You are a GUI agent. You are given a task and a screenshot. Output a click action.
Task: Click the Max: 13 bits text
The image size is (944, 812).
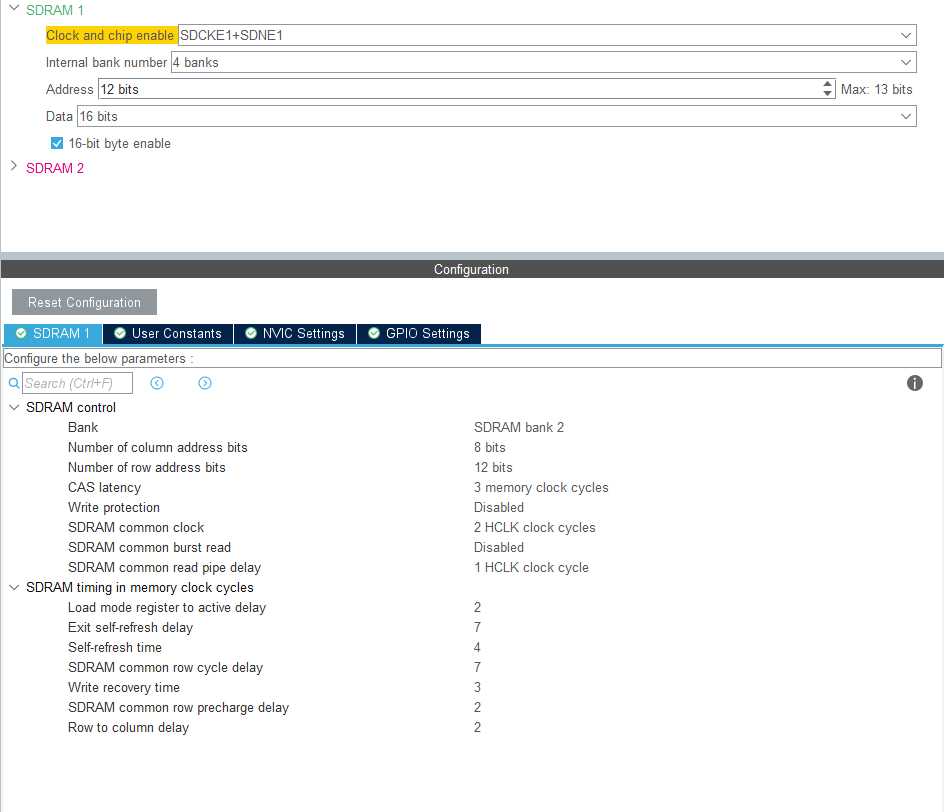click(876, 89)
